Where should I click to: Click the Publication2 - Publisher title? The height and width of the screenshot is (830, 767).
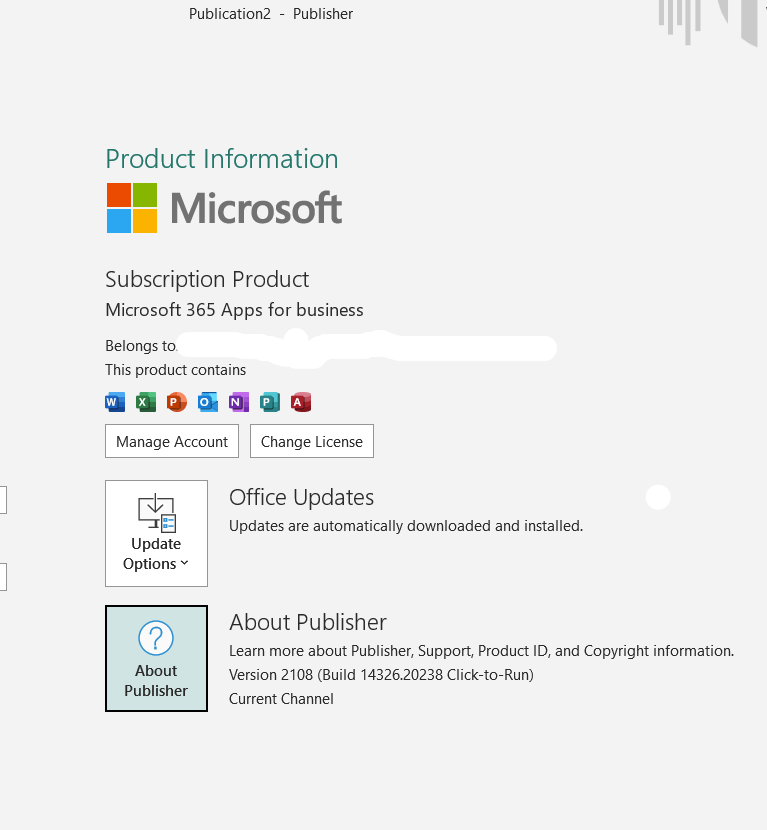click(x=270, y=14)
